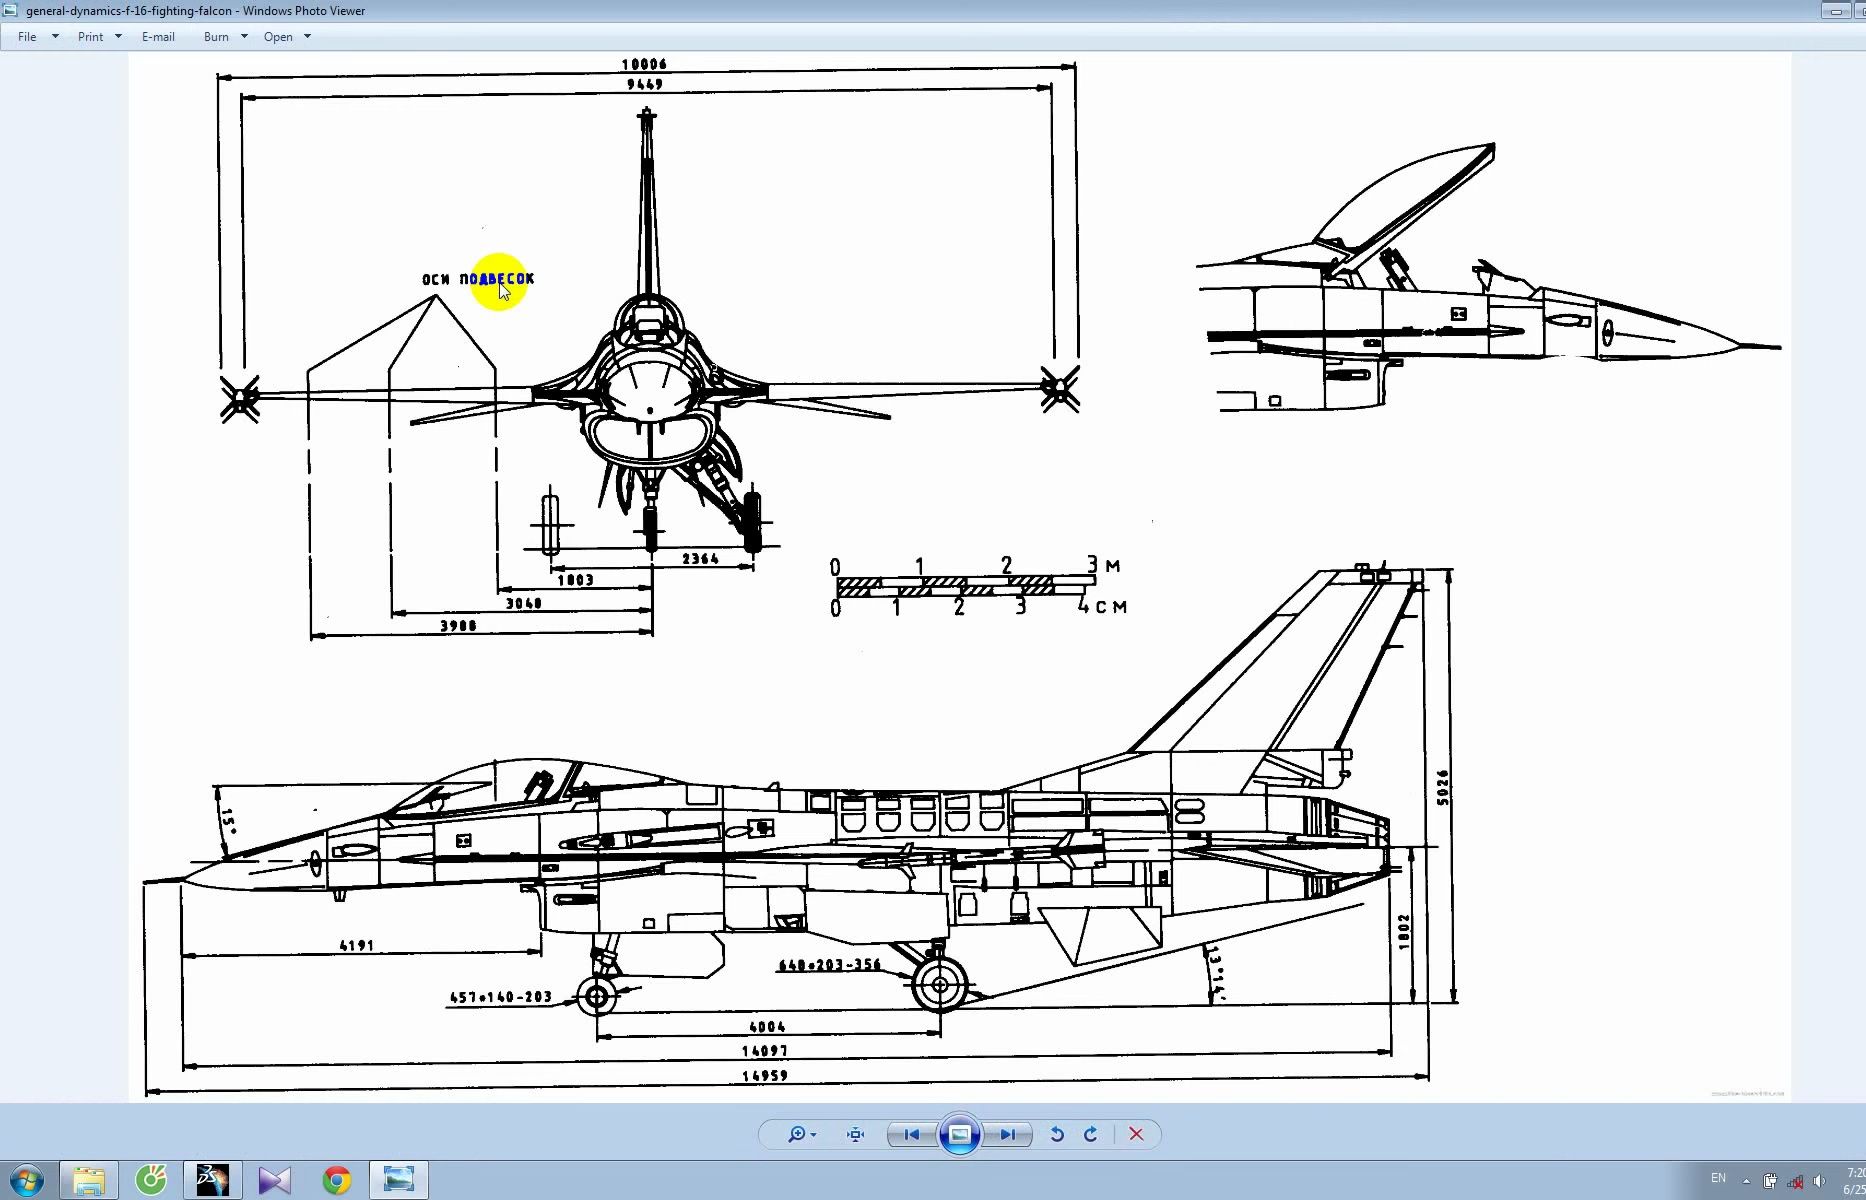Rotate the image counterclockwise
The image size is (1866, 1200).
click(1056, 1134)
